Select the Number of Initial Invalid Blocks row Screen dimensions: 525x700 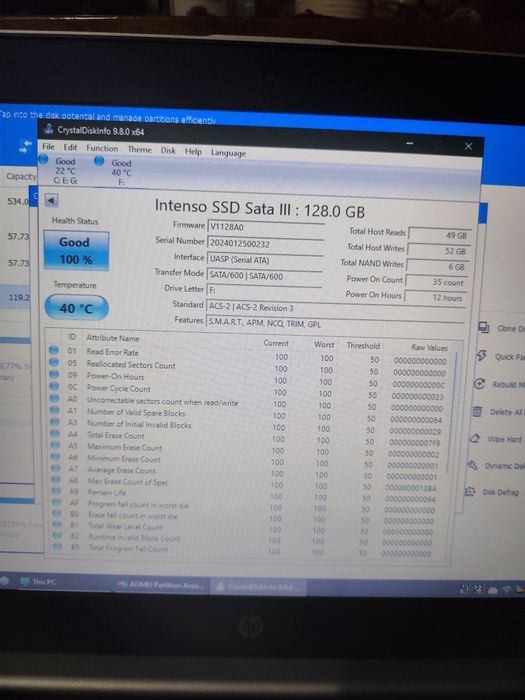pos(247,425)
